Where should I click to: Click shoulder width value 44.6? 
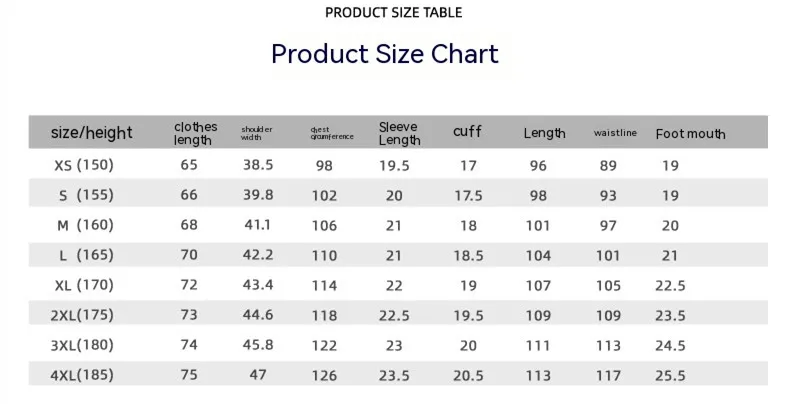[x=258, y=315]
